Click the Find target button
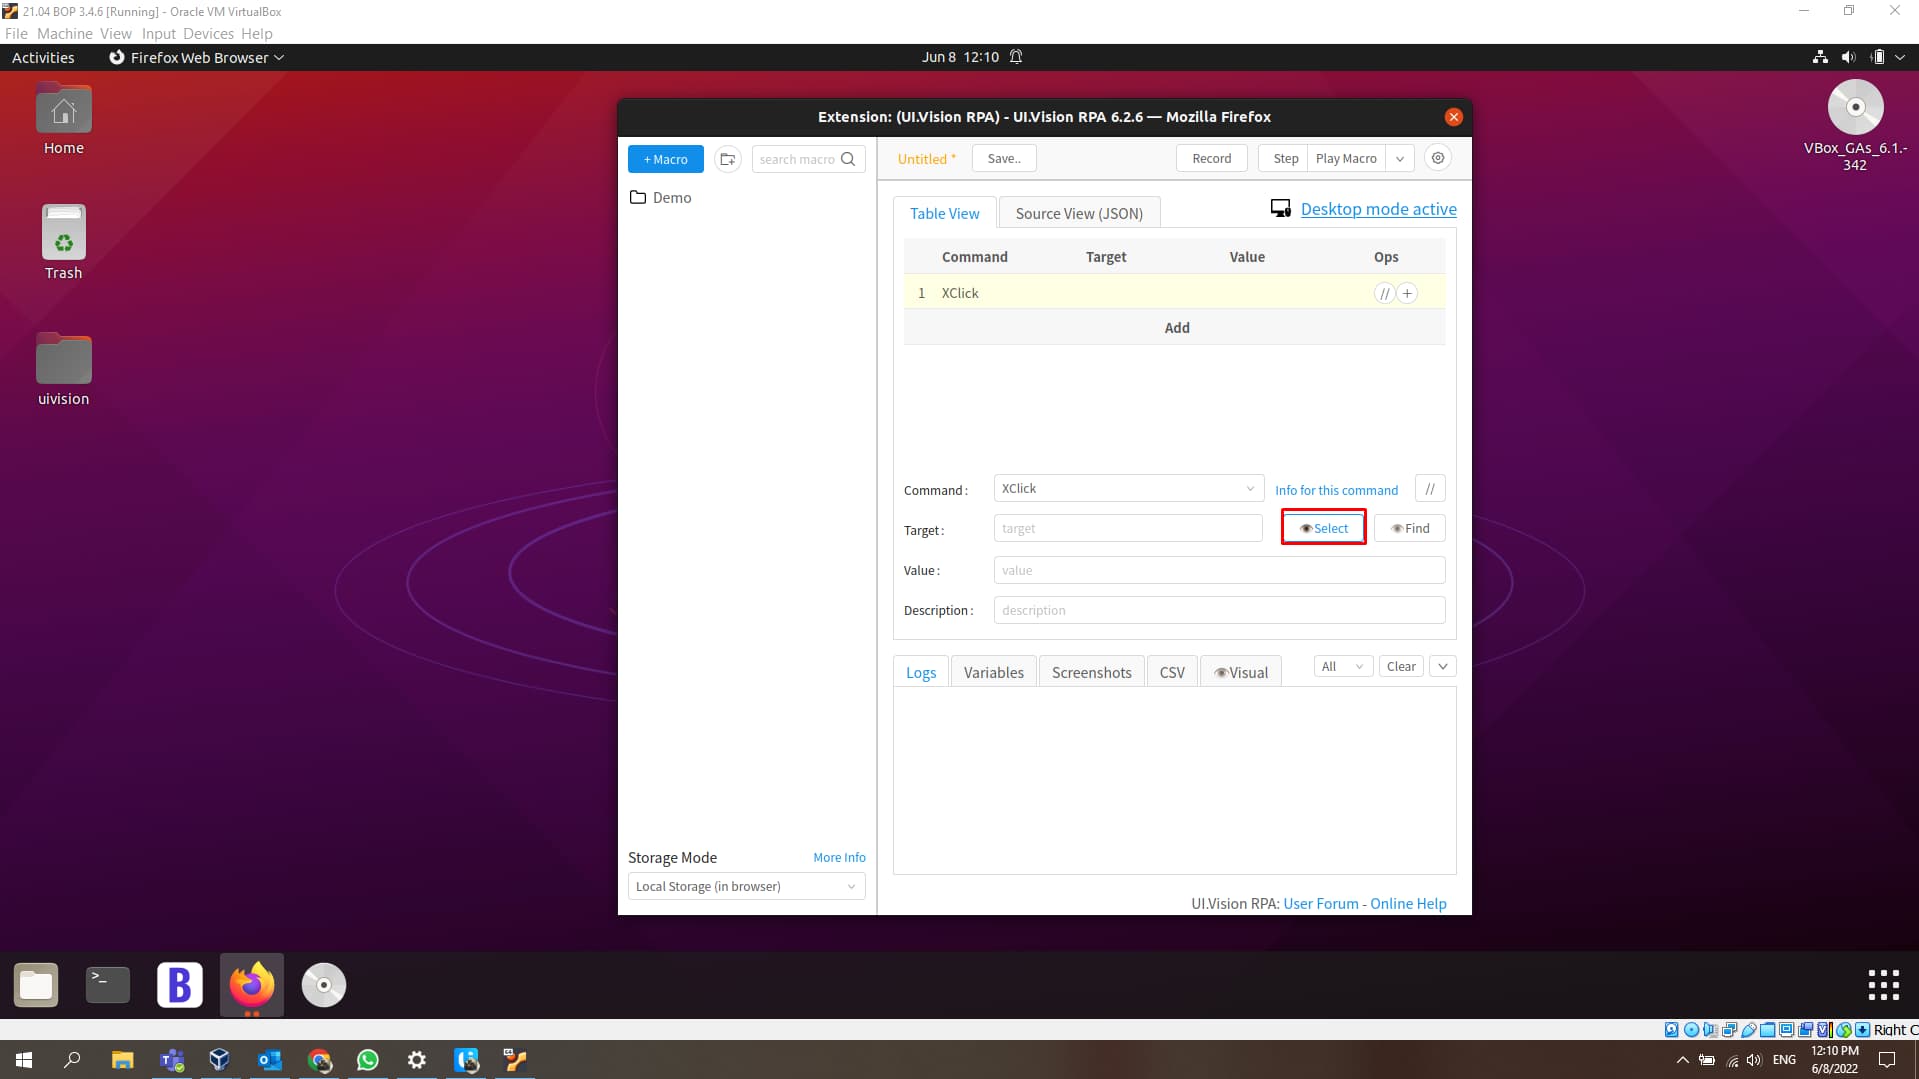 tap(1410, 528)
